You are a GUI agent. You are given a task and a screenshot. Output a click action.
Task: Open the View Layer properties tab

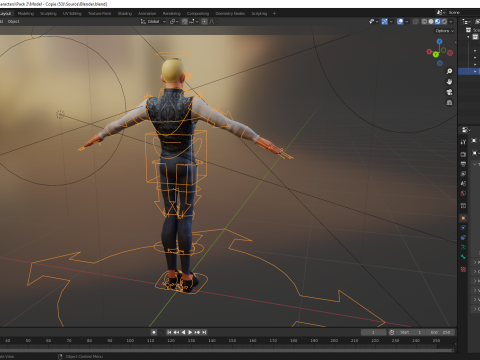[x=463, y=174]
